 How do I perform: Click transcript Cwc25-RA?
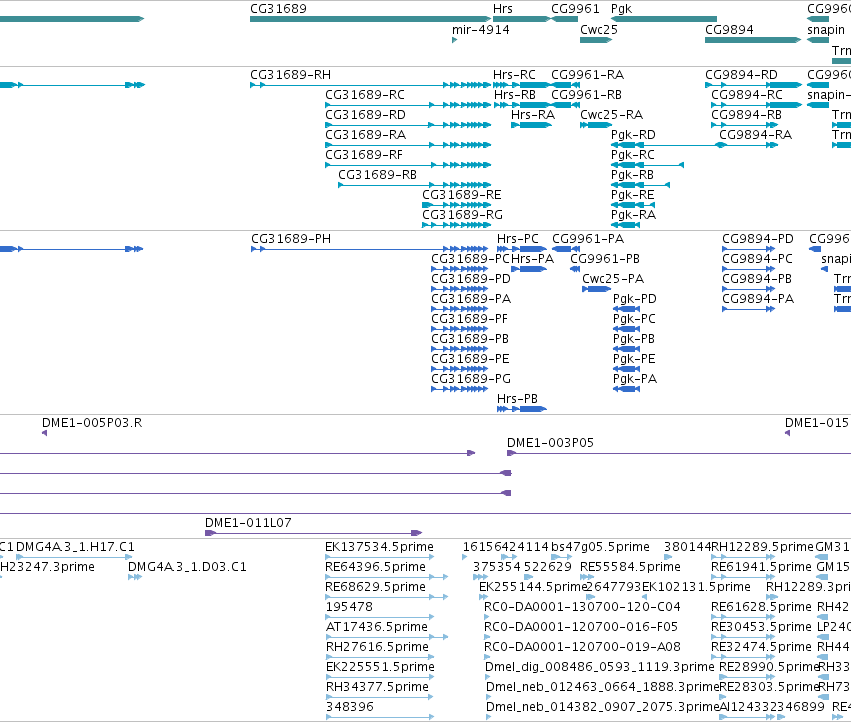point(612,115)
